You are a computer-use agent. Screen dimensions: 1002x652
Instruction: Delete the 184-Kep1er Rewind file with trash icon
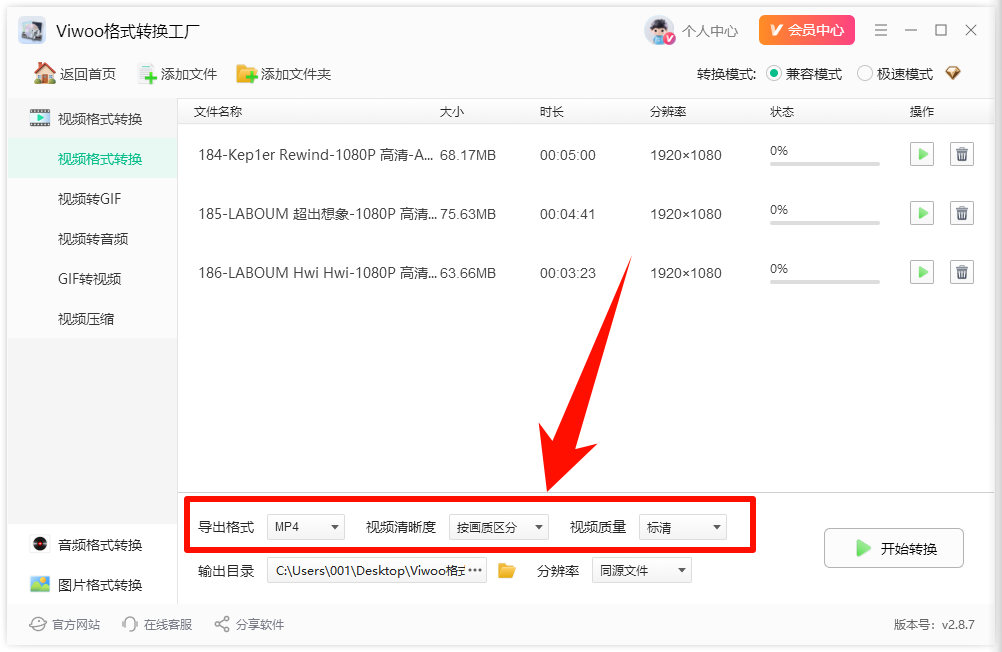tap(962, 154)
